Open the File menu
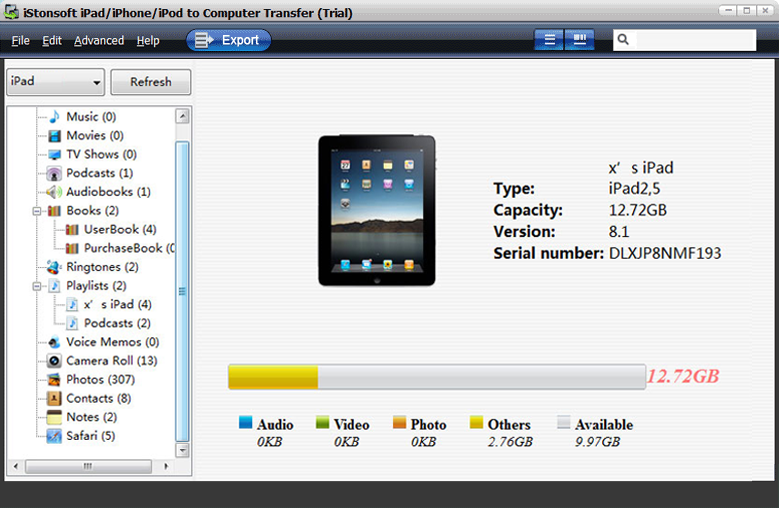Image resolution: width=780 pixels, height=513 pixels. (20, 40)
